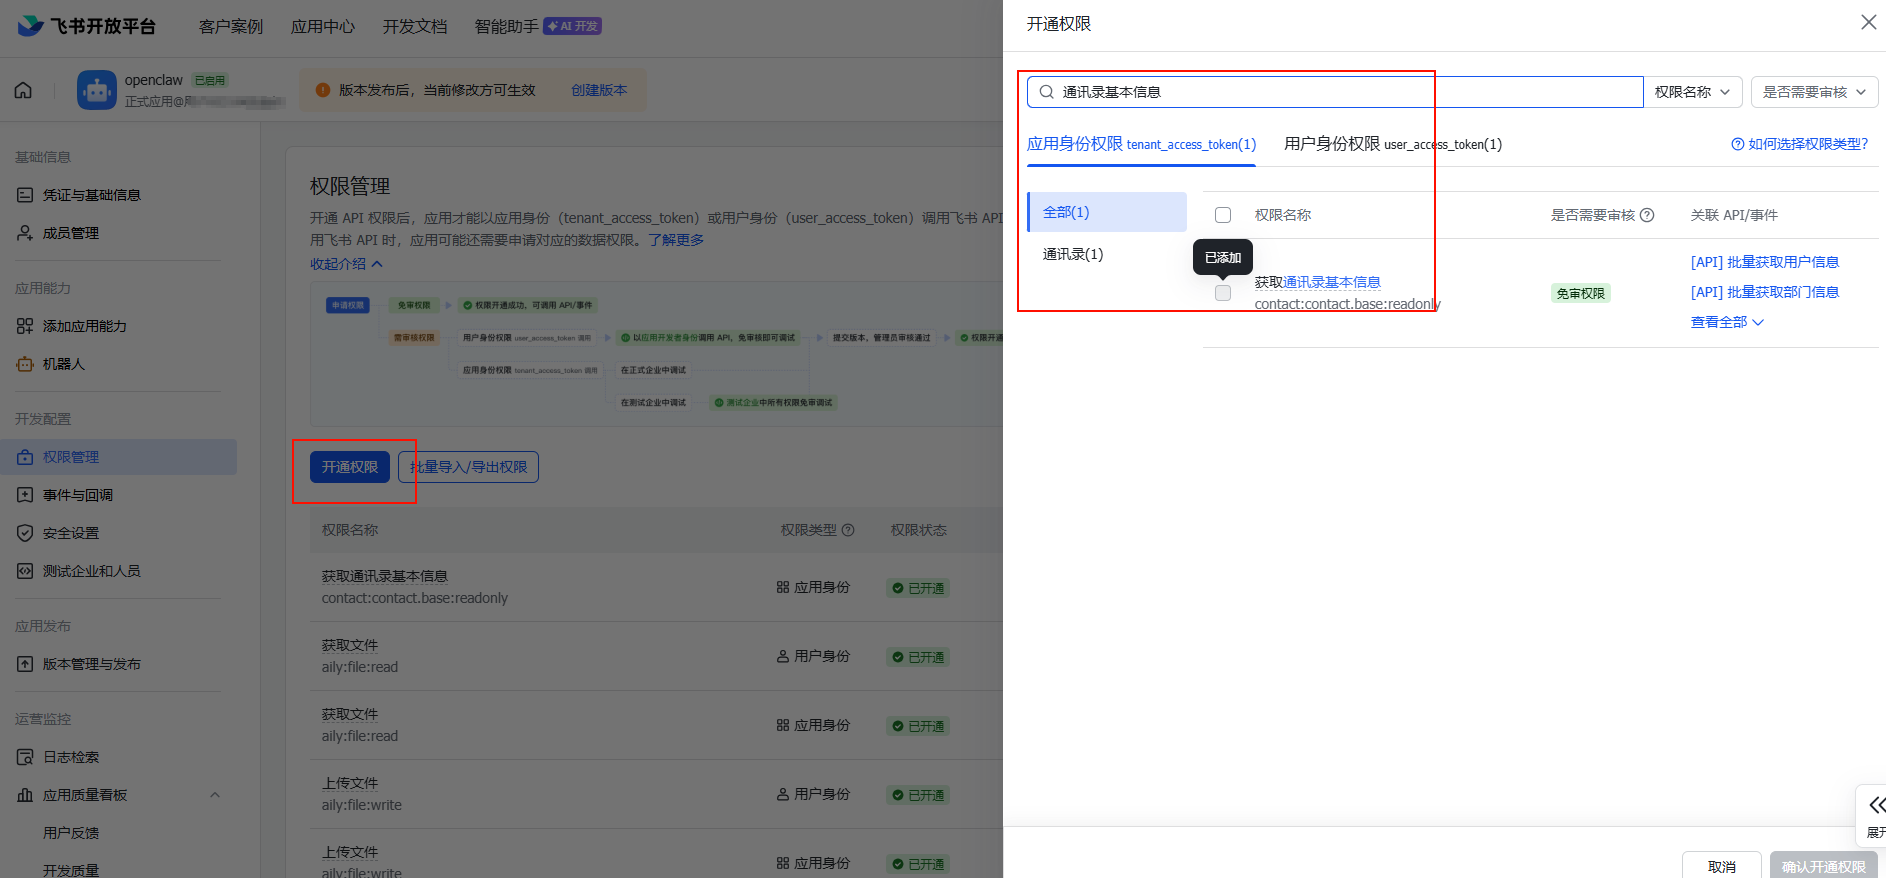The image size is (1886, 878).
Task: Click into the permission search input field
Action: point(1340,92)
